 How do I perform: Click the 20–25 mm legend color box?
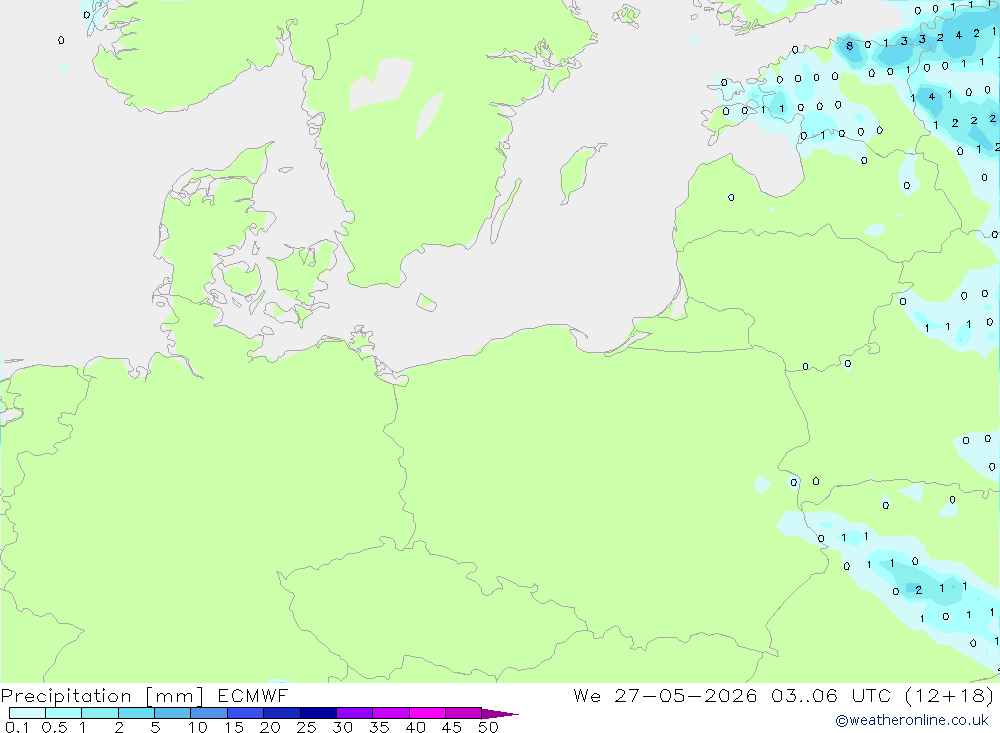(x=282, y=713)
